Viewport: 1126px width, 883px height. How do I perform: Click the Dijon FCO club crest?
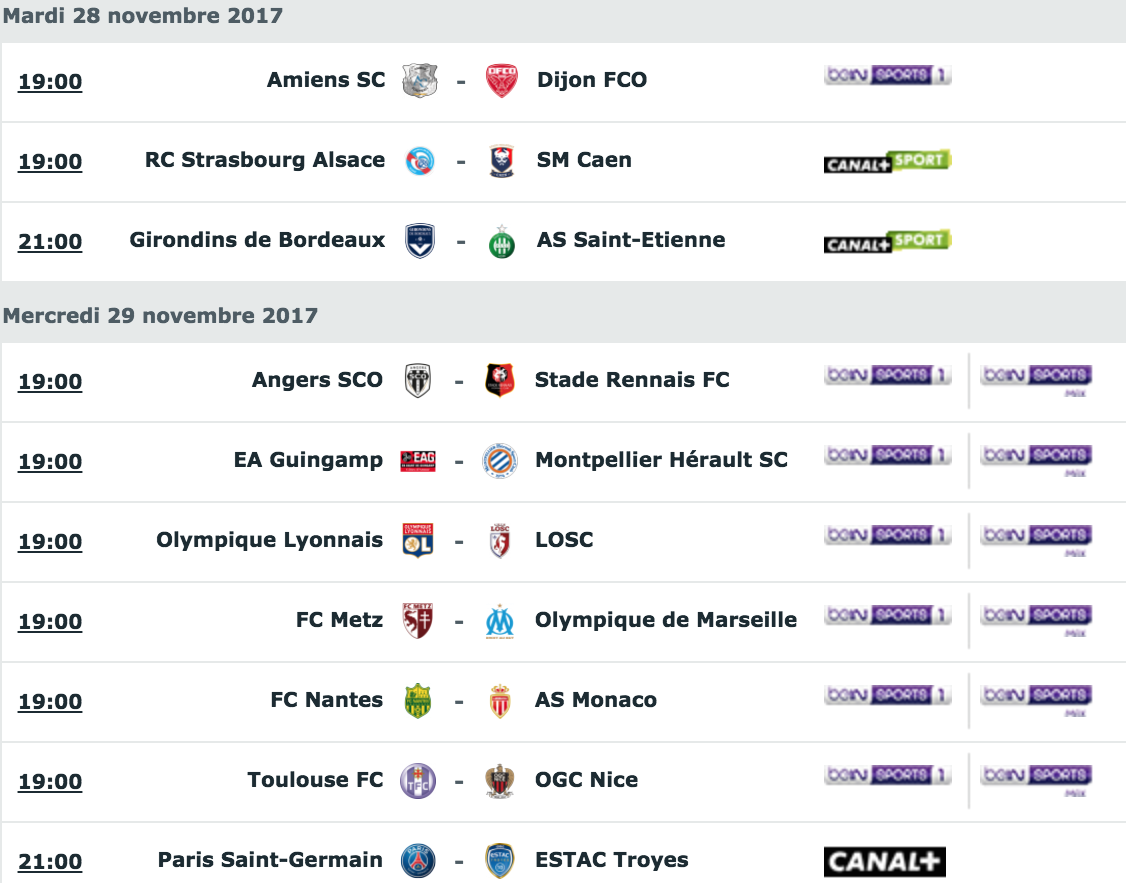(501, 80)
